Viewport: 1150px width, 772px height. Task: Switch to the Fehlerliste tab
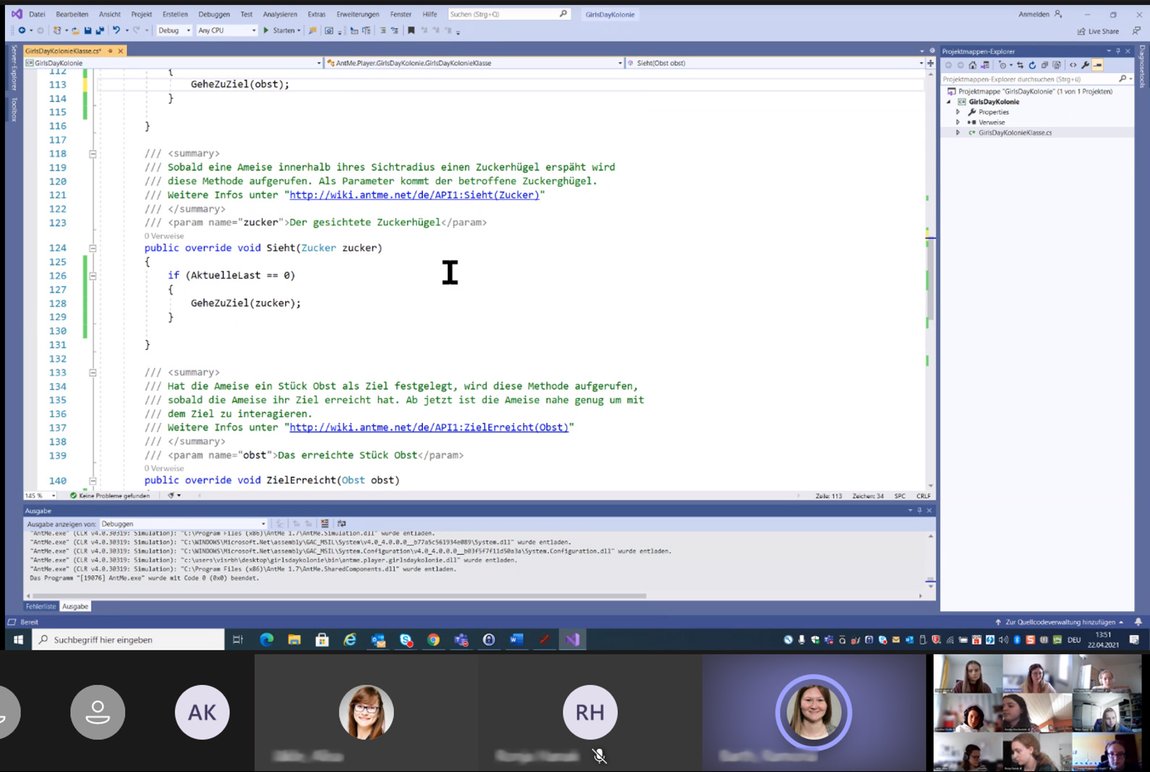(x=41, y=606)
